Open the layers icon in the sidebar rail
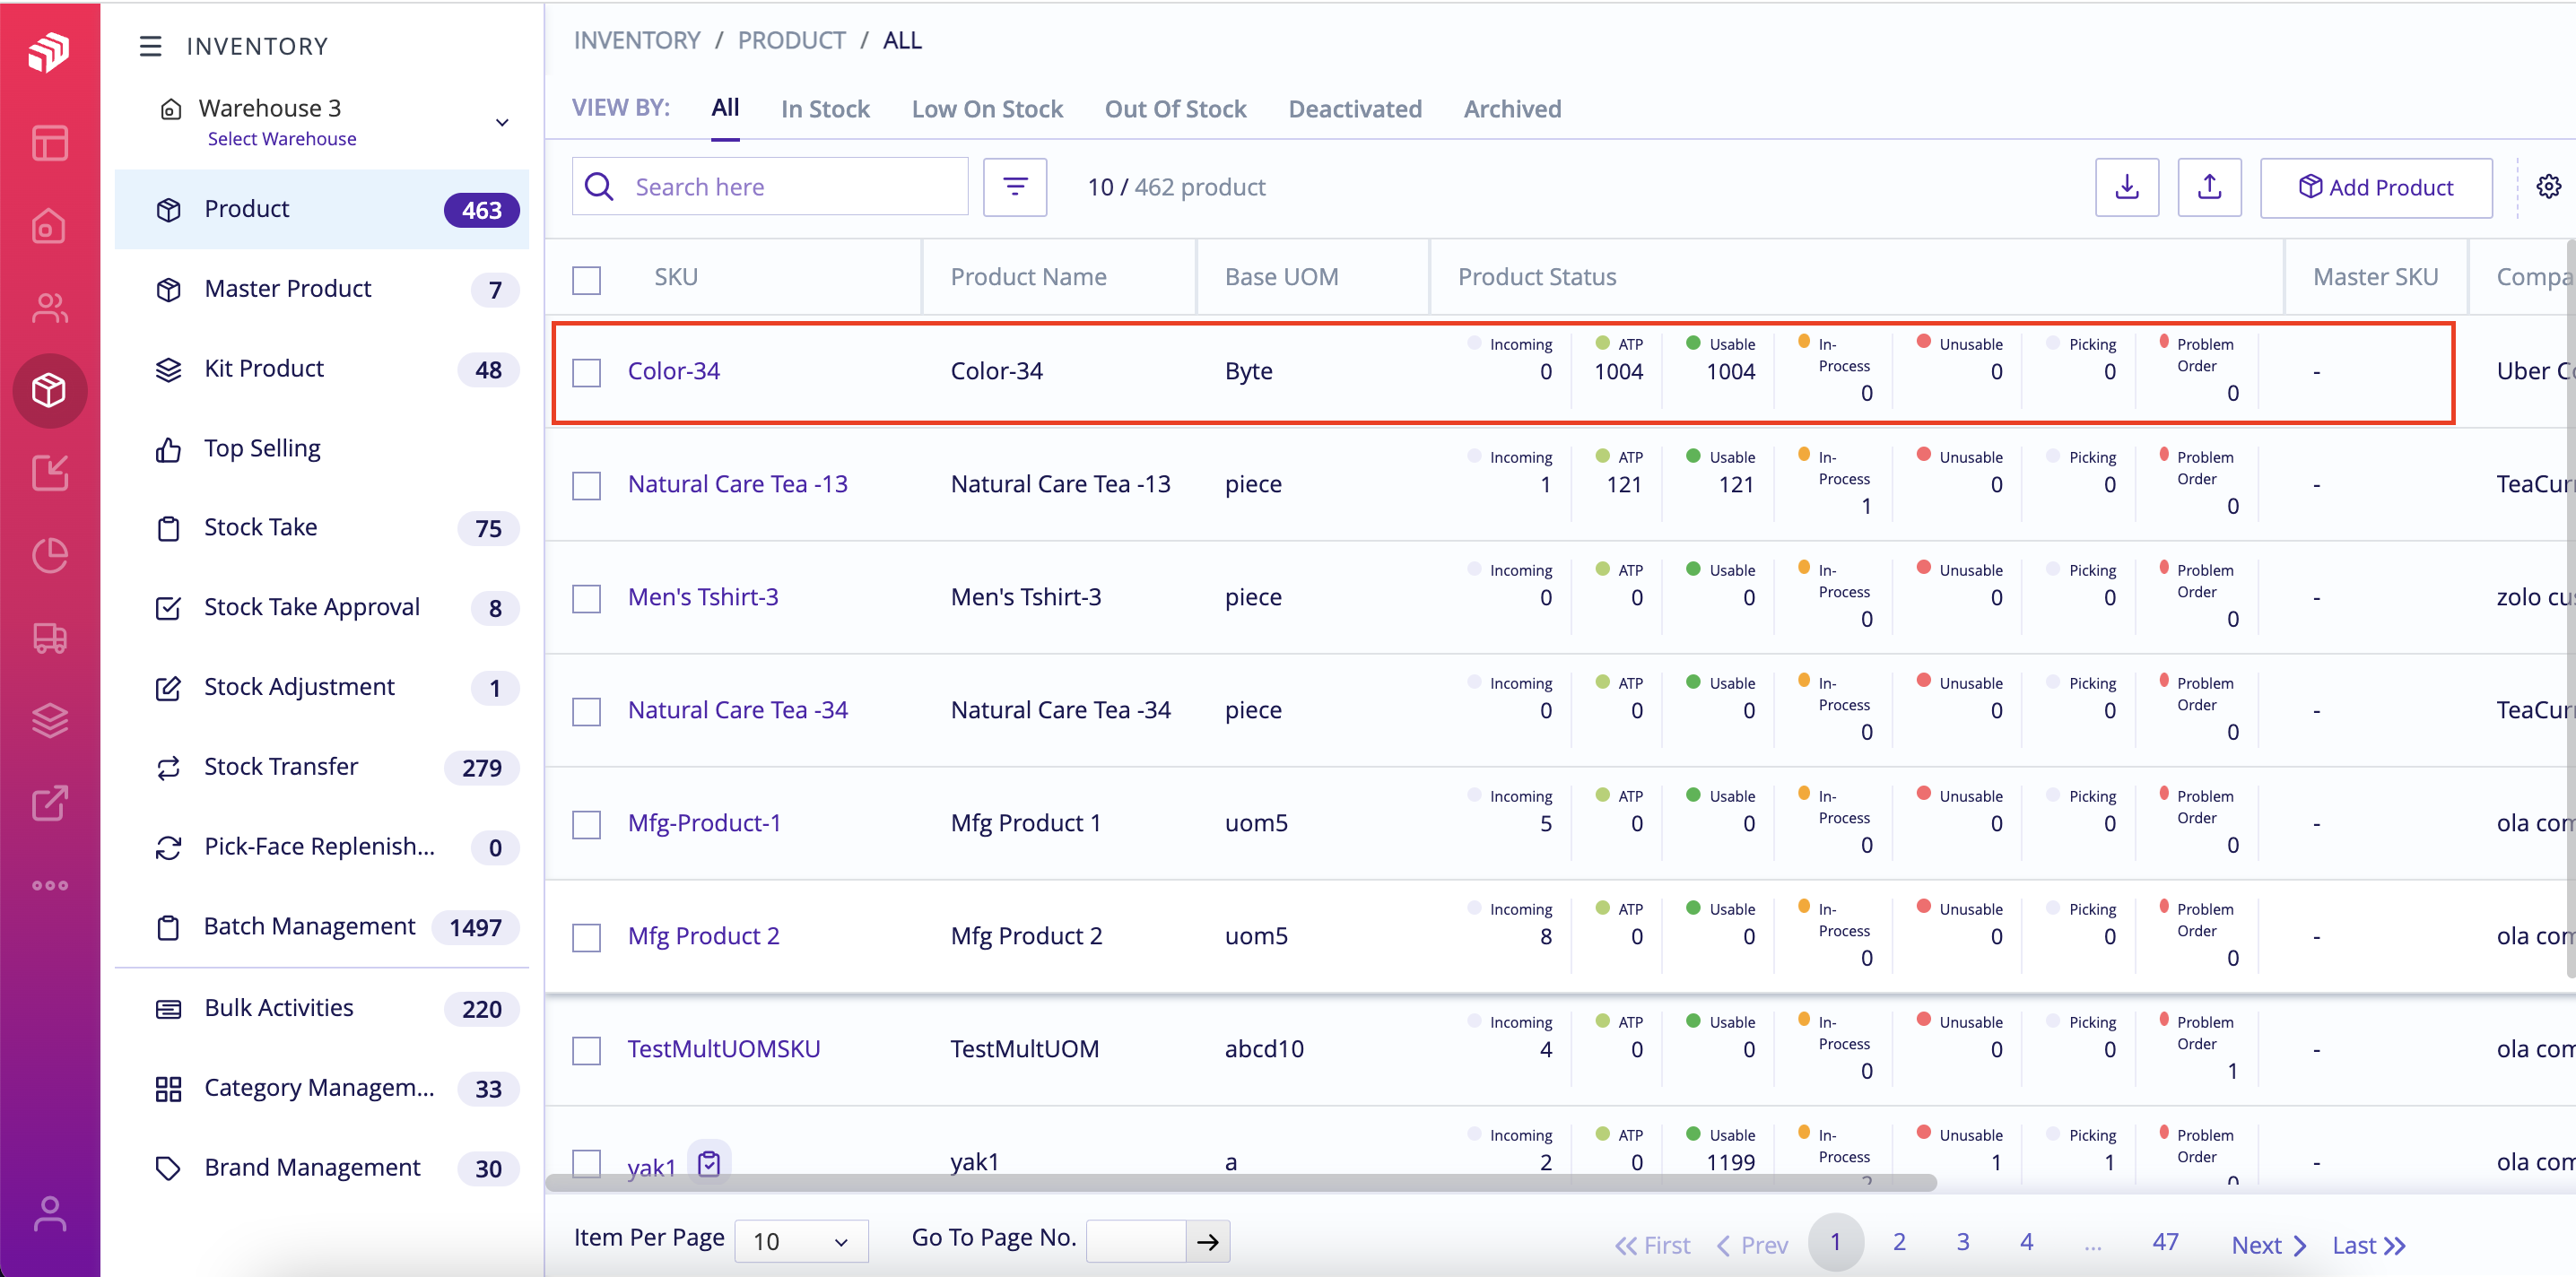Viewport: 2576px width, 1277px height. [50, 719]
